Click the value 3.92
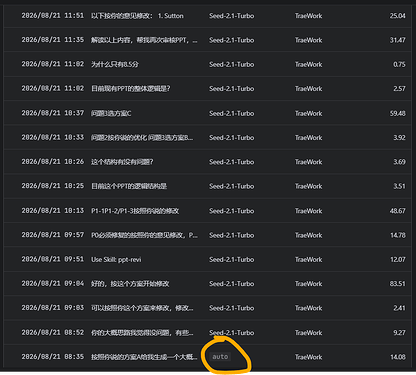Screen dimensions: 416x375 [399, 138]
